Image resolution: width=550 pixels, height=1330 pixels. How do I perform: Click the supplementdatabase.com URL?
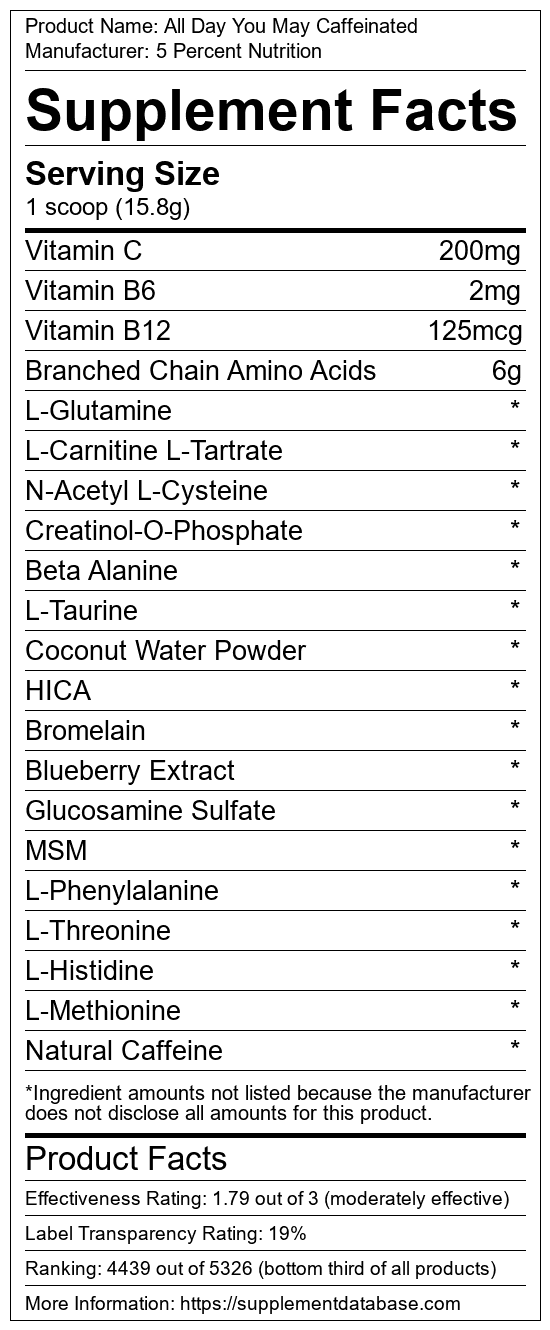tap(320, 1303)
